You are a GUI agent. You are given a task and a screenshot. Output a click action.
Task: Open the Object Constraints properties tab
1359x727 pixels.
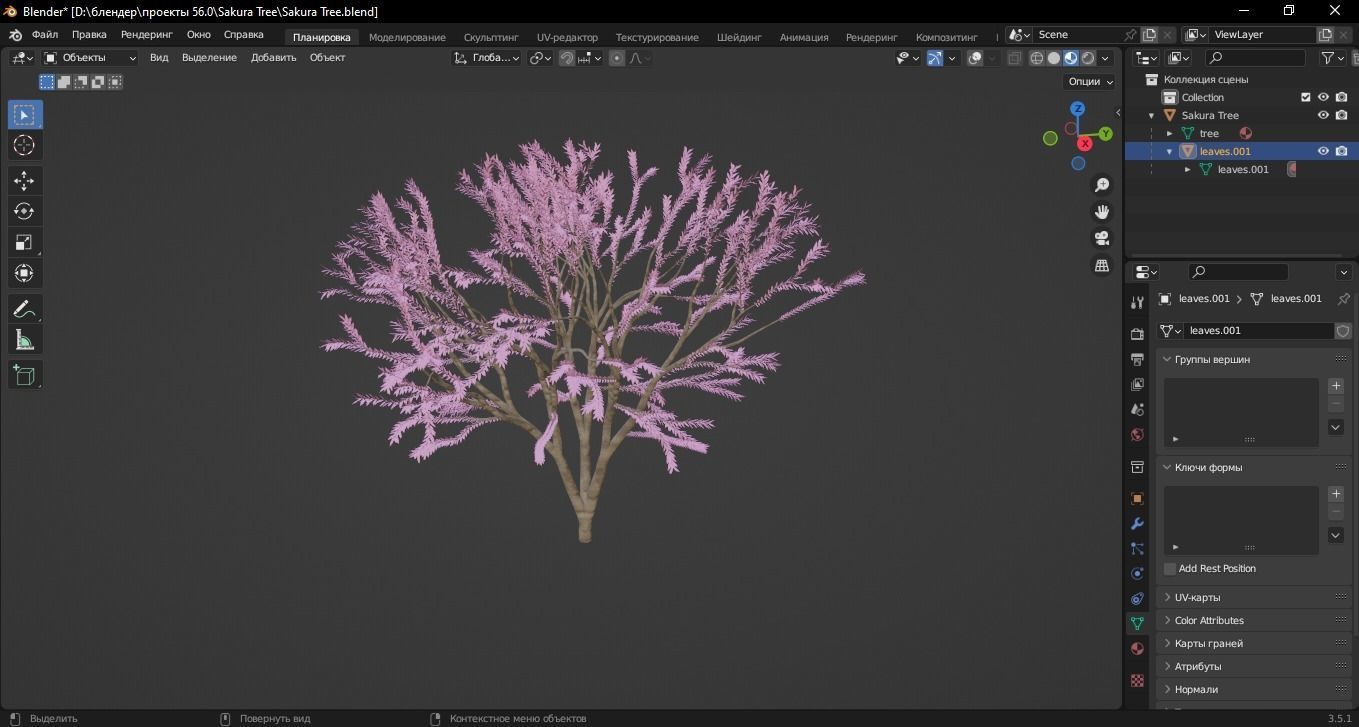[1137, 598]
